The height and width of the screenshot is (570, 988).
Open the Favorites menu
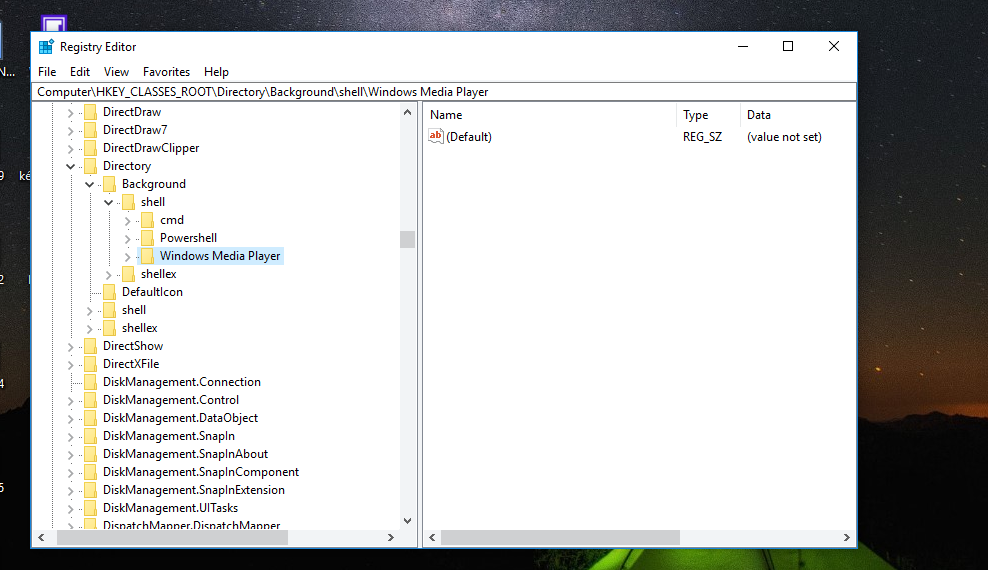click(x=166, y=72)
